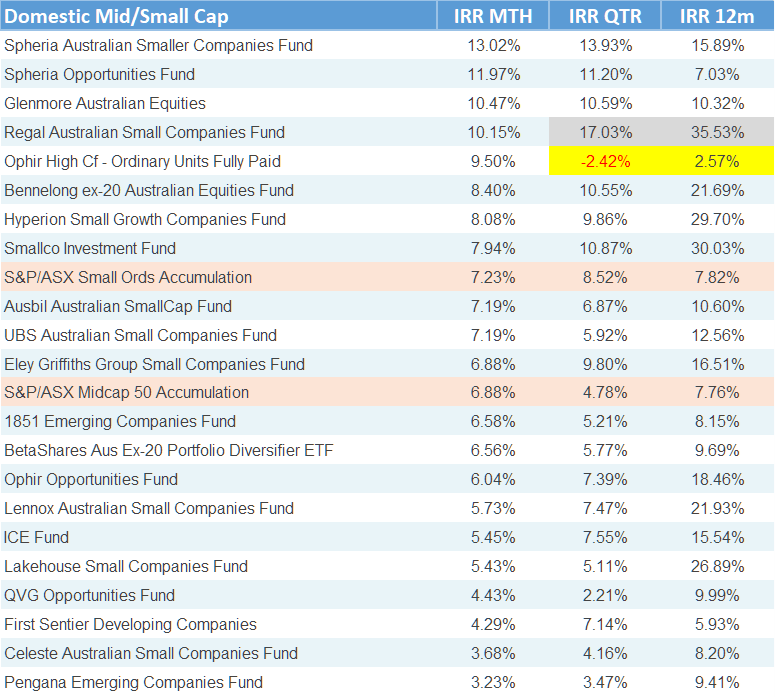Click the 13.93% quarterly value
775x698 pixels.
pos(605,45)
